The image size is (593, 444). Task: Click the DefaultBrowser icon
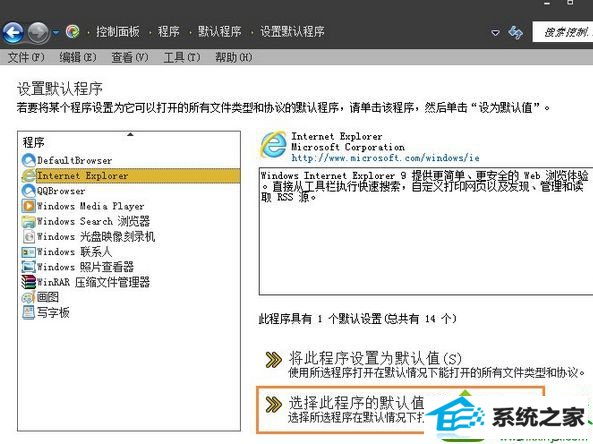[x=28, y=160]
